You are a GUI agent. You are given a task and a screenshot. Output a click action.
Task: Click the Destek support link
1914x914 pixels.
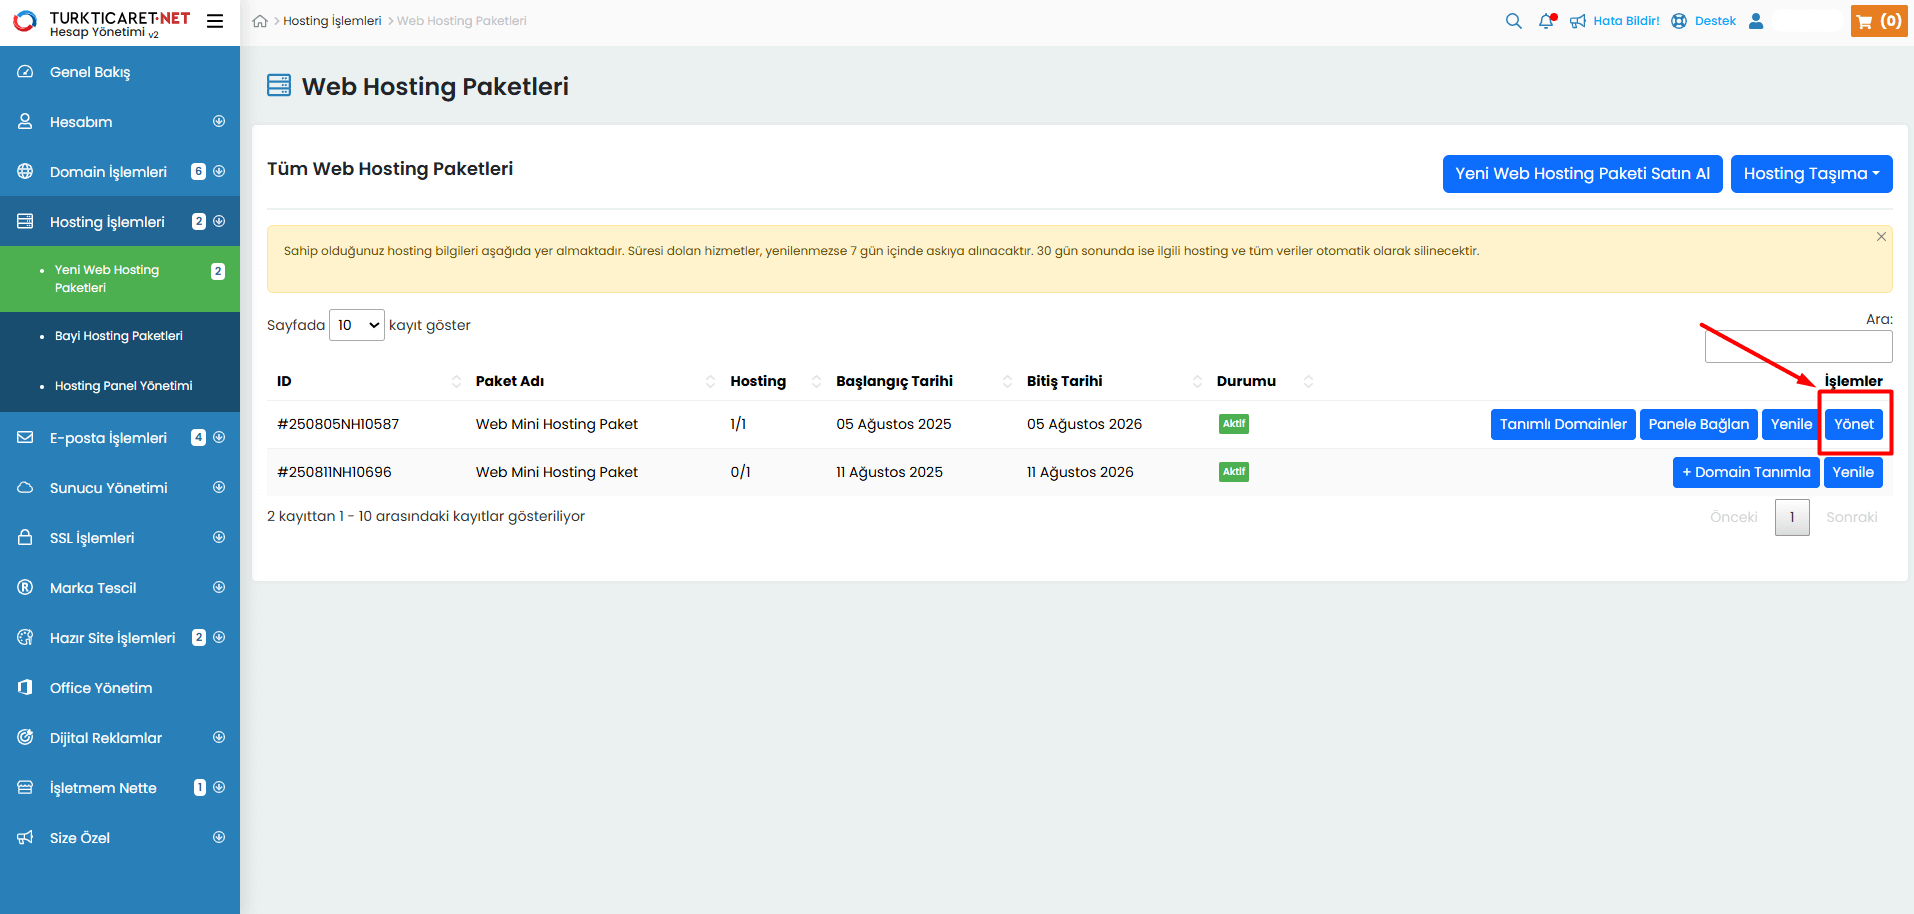pos(1705,21)
